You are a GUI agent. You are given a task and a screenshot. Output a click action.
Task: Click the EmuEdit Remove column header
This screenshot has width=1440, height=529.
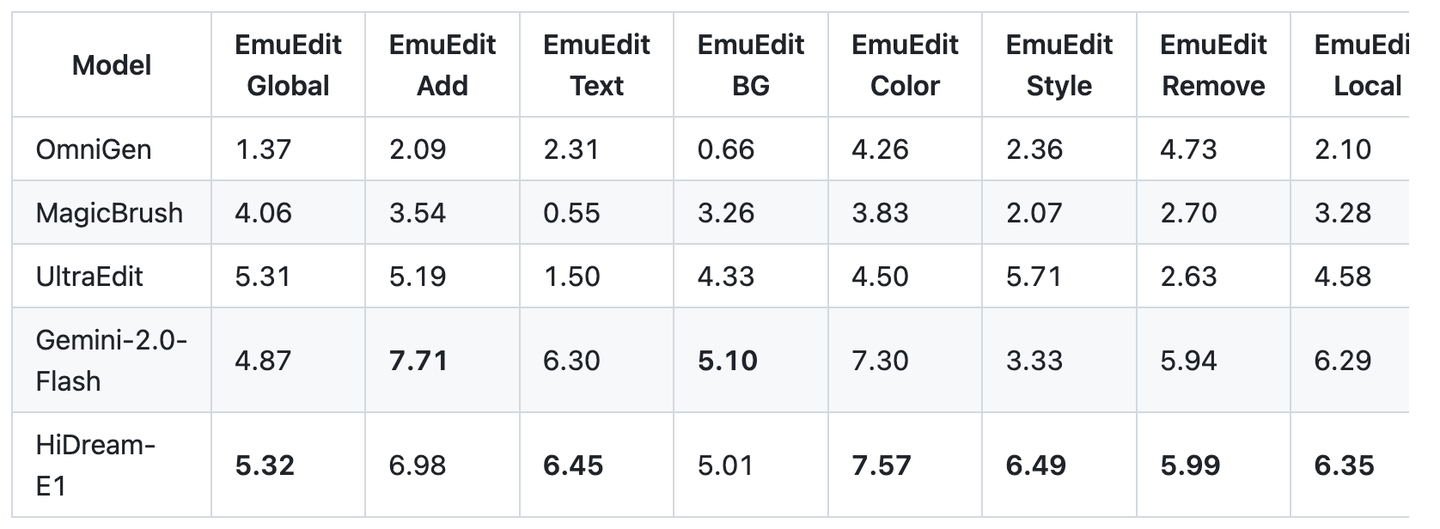[x=1213, y=66]
